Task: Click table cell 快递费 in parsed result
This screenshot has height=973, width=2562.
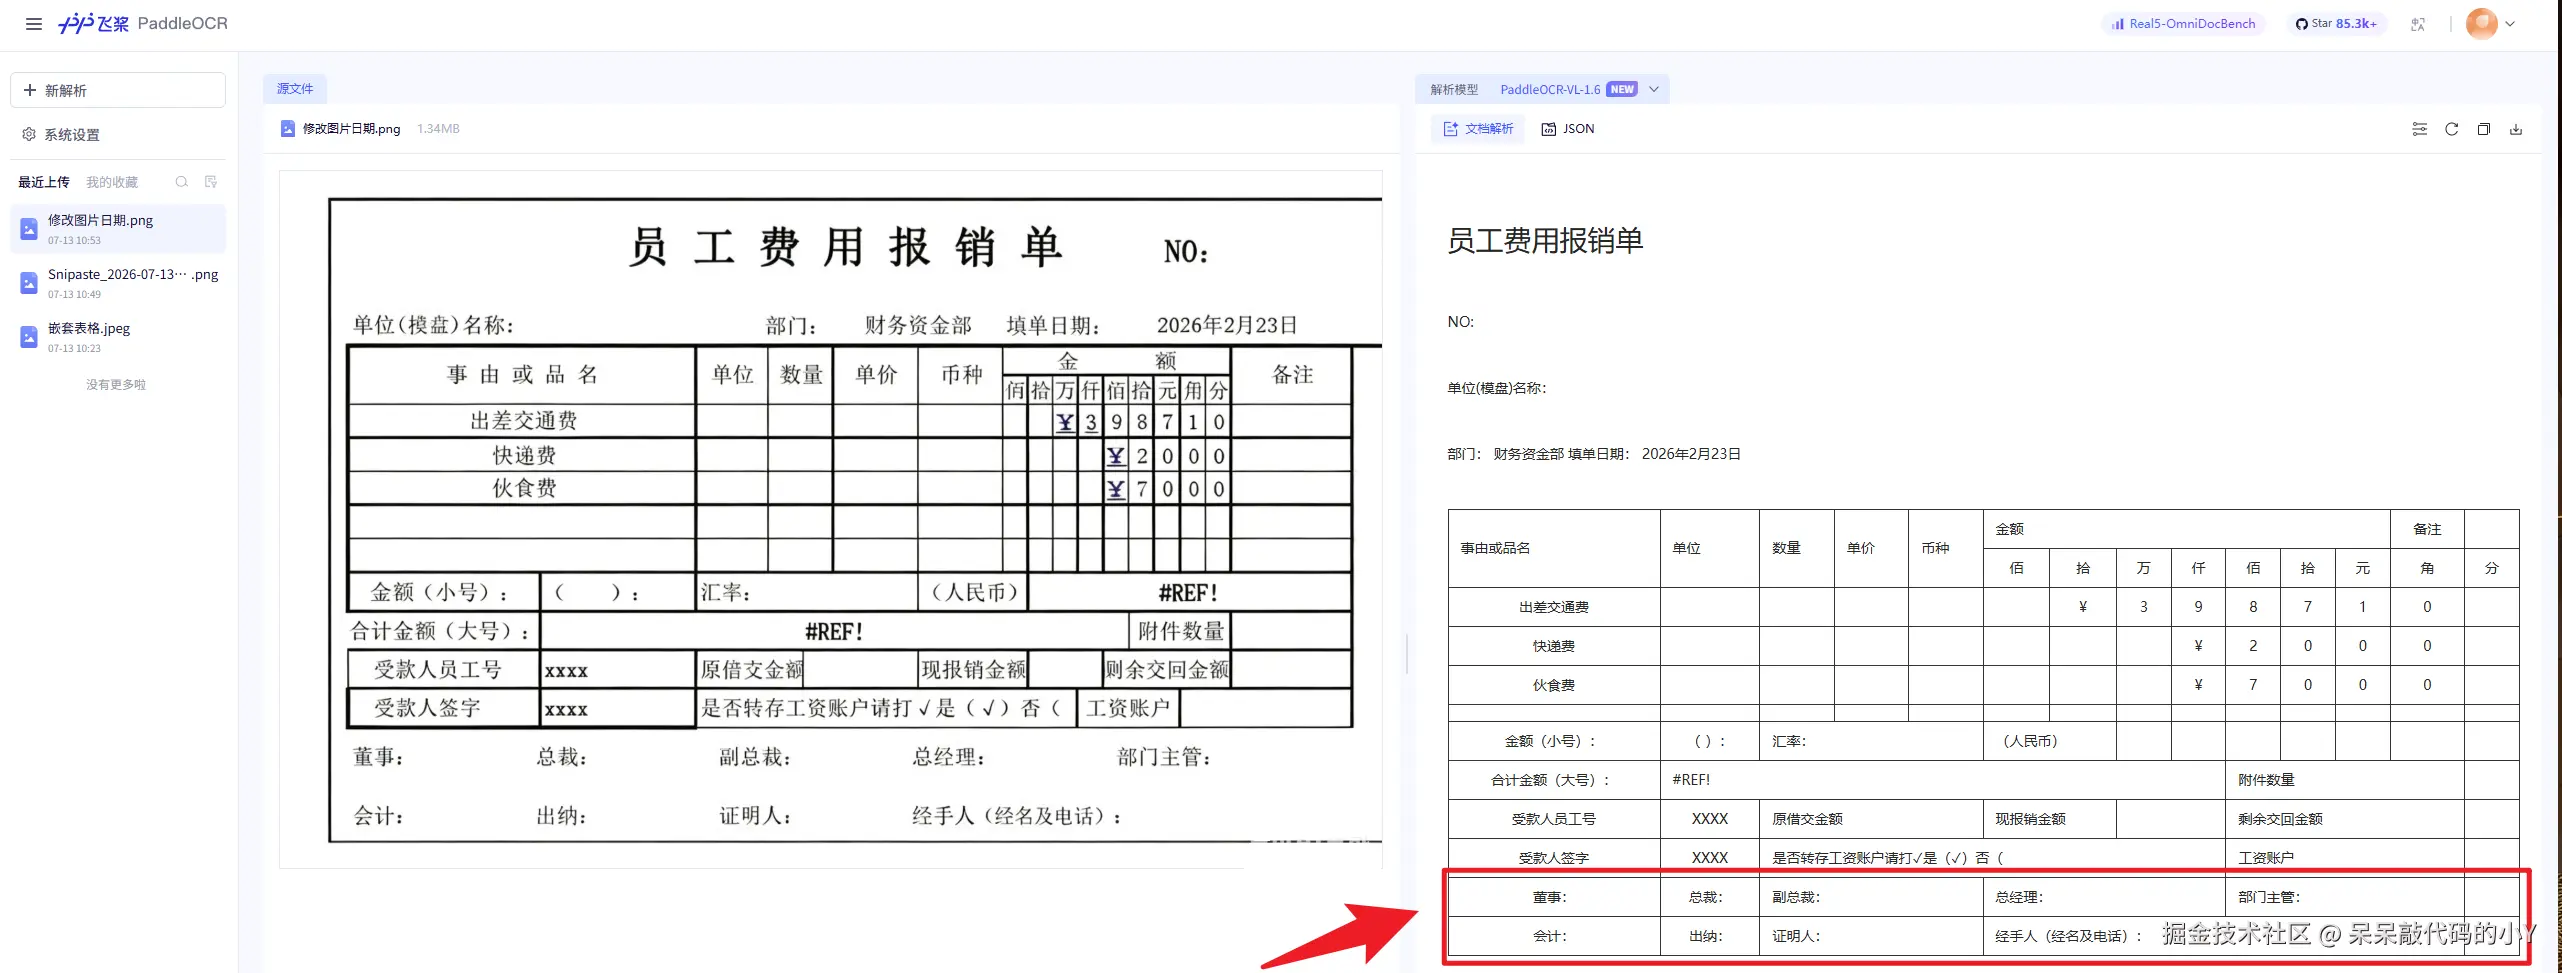Action: click(1554, 646)
